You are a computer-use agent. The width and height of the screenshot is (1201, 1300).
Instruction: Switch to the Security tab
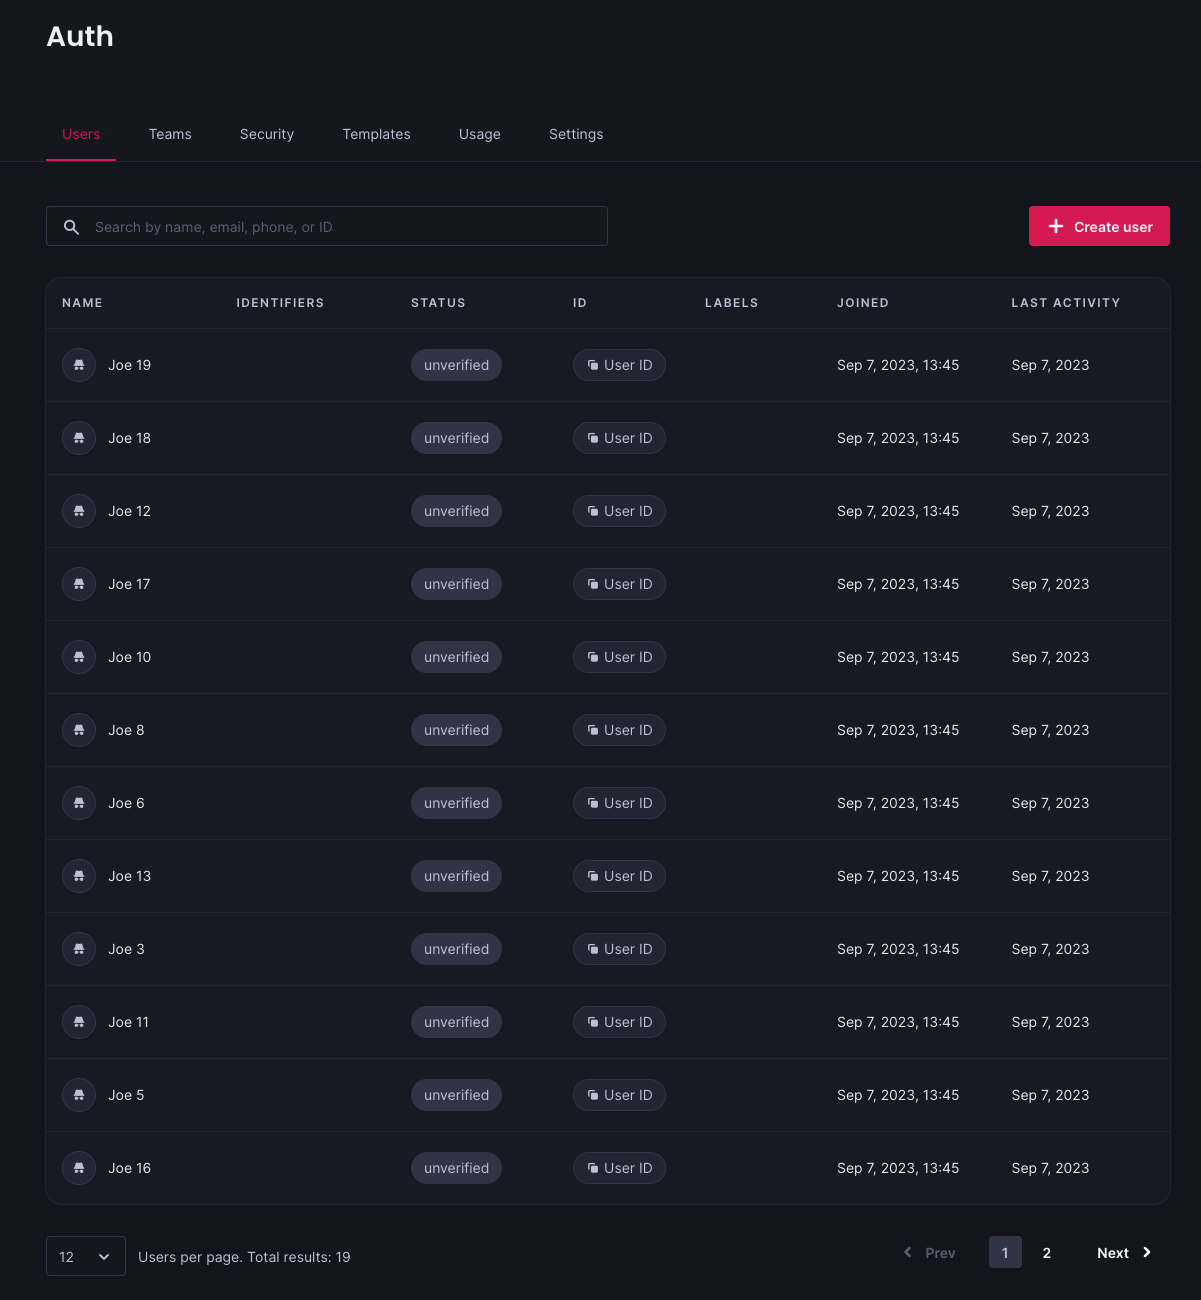(x=266, y=134)
